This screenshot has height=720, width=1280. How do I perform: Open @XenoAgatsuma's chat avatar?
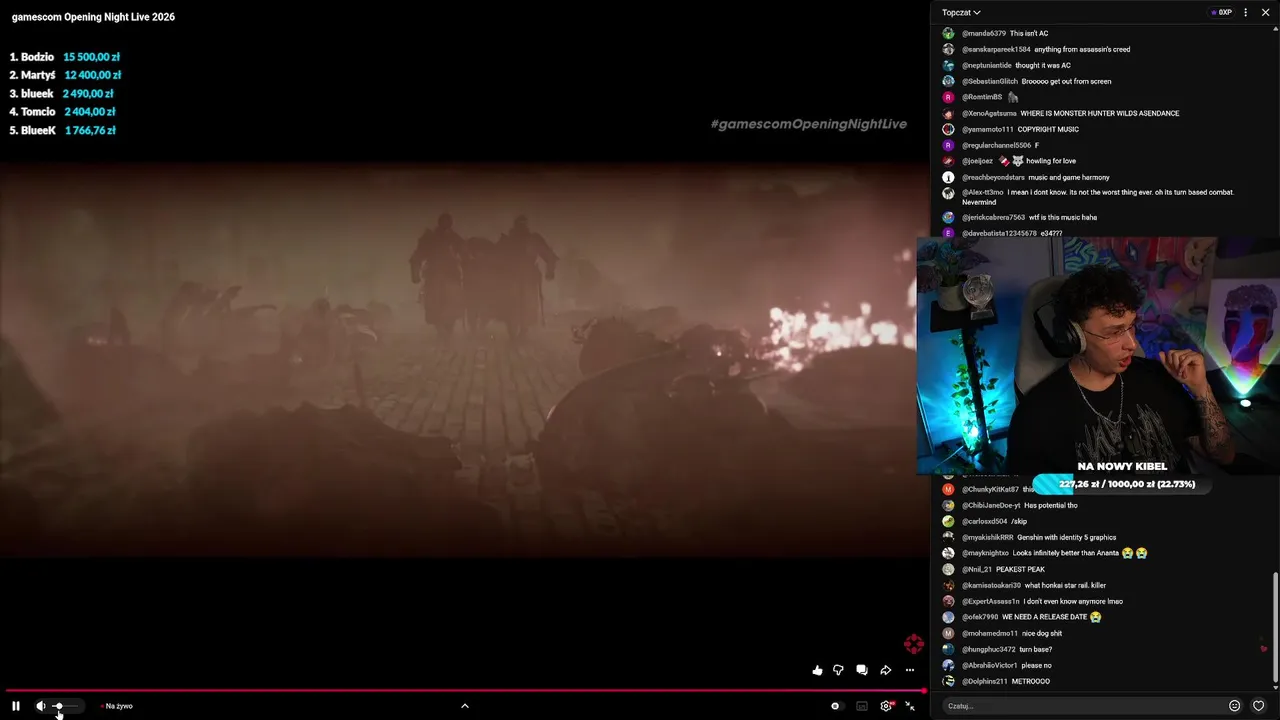pos(949,113)
